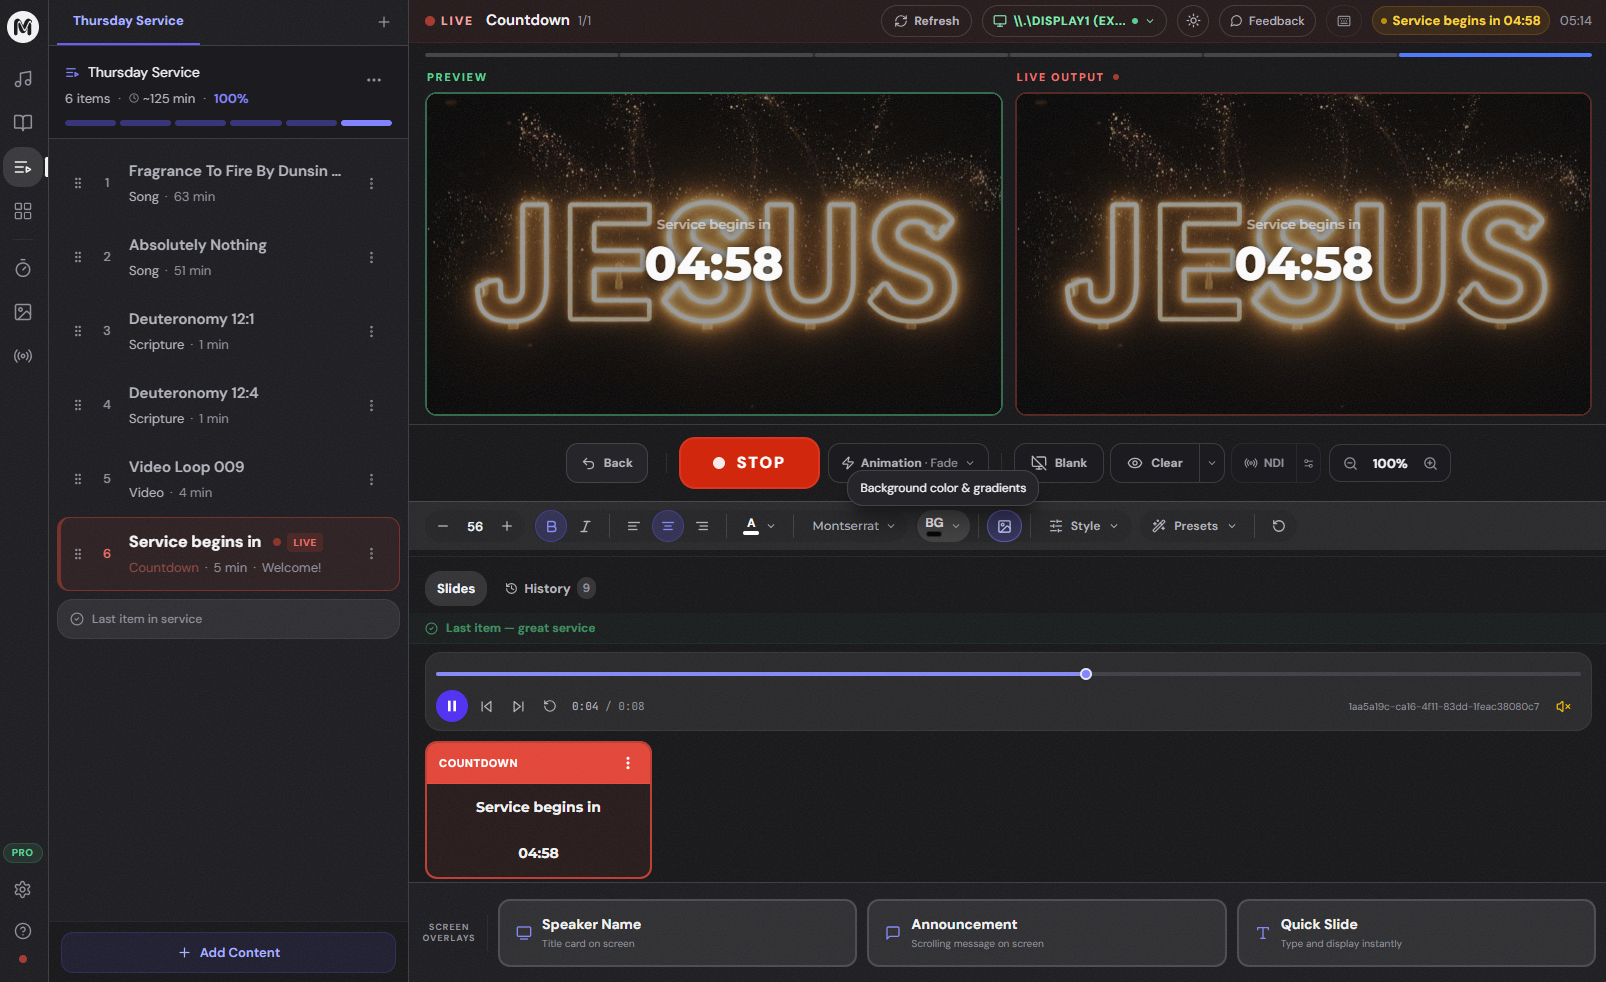Open the Songs library in the sidebar
1606x982 pixels.
point(23,78)
